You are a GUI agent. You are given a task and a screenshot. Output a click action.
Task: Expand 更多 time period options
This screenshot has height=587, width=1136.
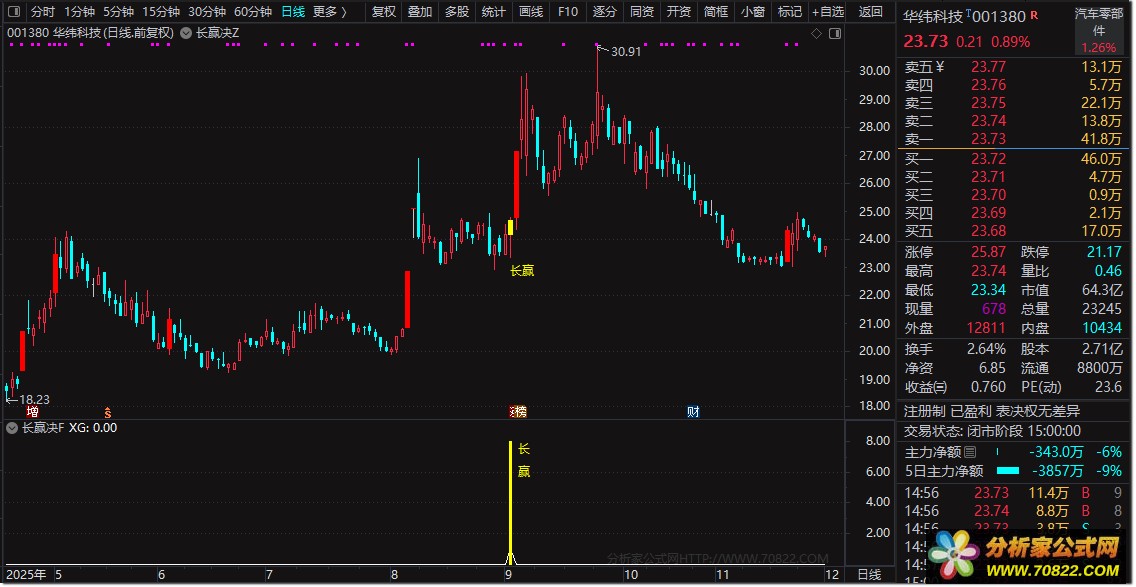click(330, 12)
